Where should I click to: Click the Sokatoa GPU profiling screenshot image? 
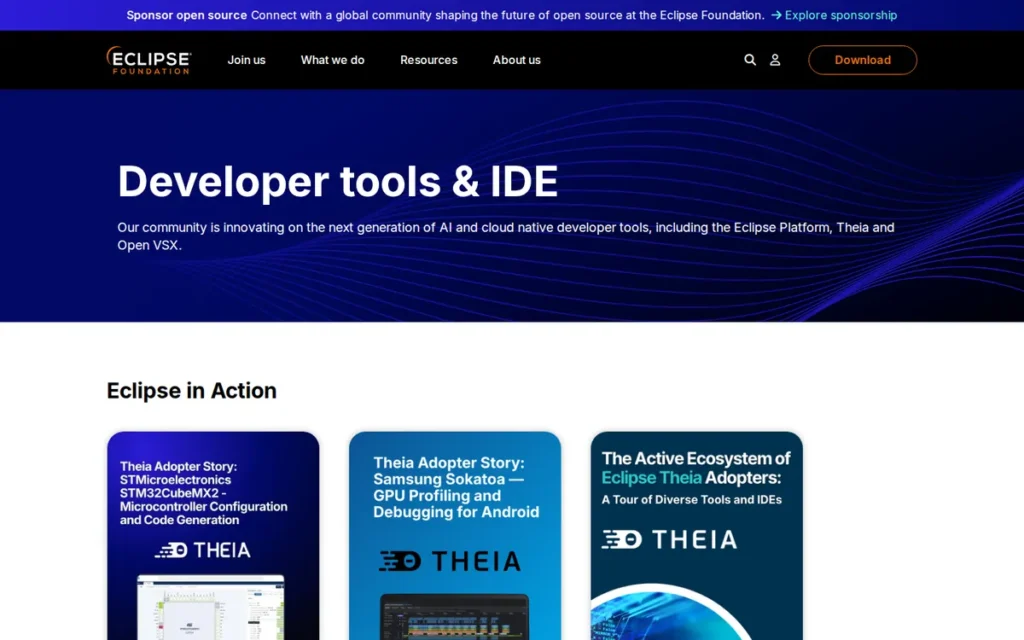click(x=455, y=617)
